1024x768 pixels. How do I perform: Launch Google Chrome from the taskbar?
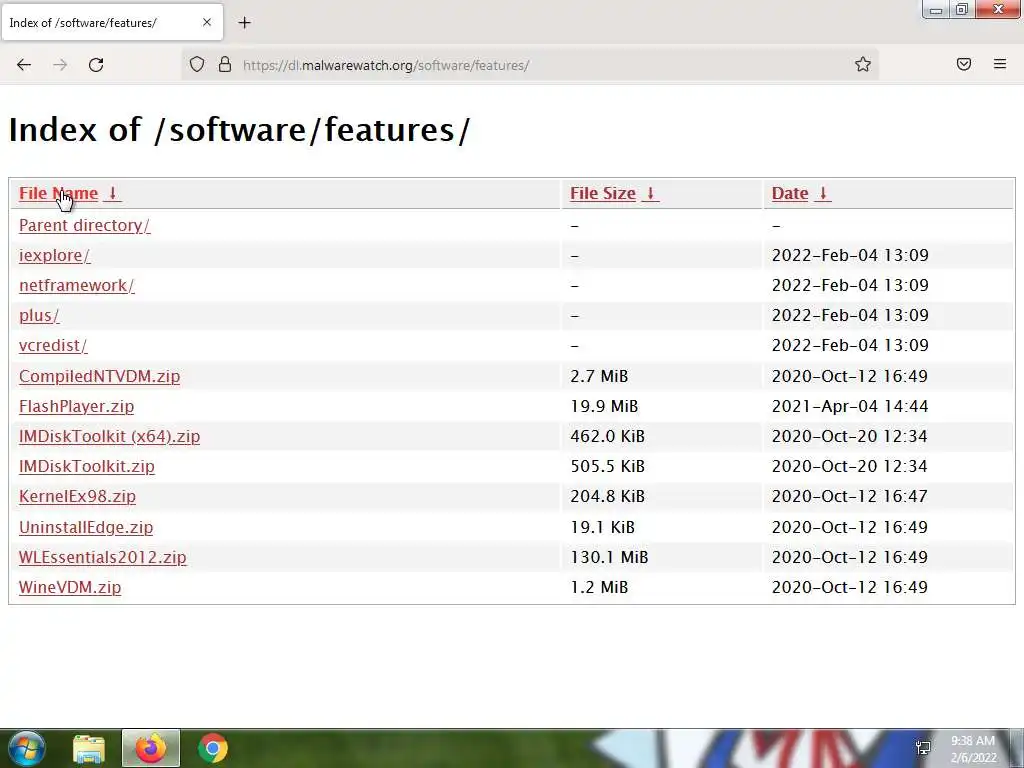coord(212,749)
